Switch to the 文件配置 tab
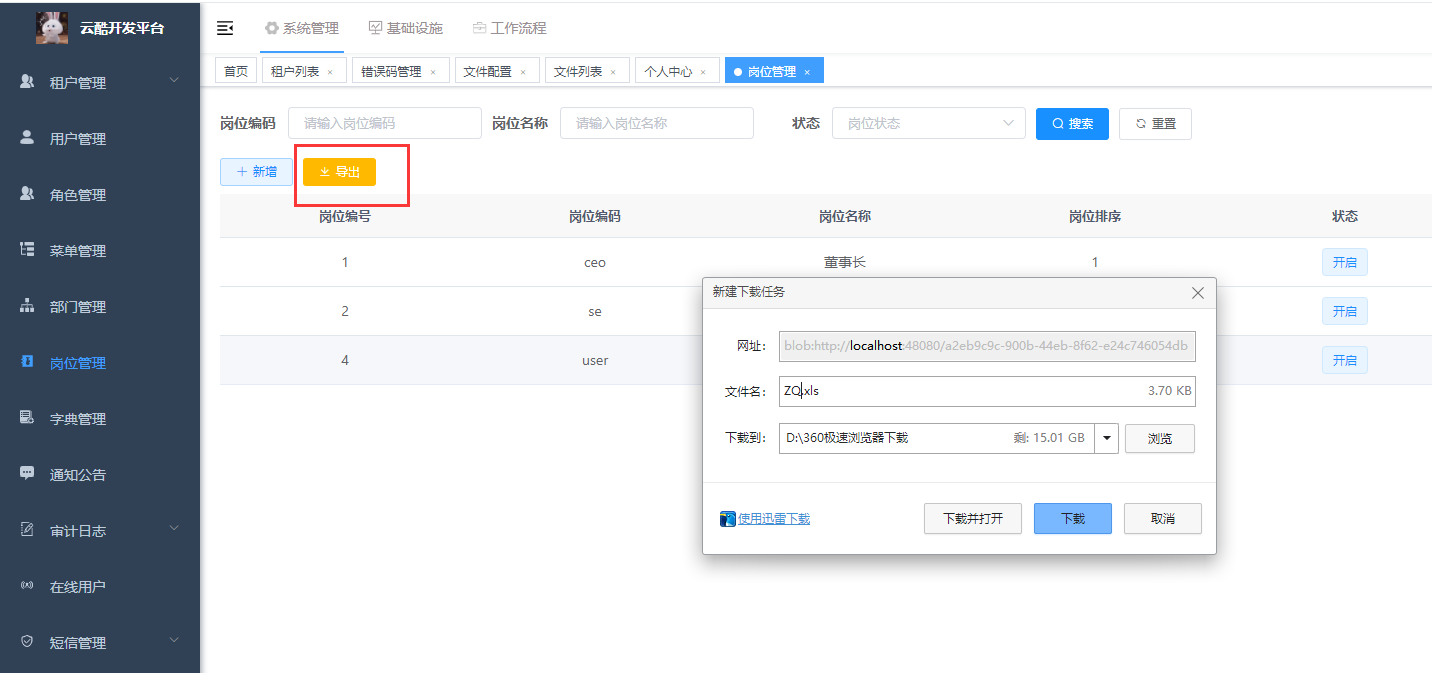The width and height of the screenshot is (1432, 673). (497, 71)
